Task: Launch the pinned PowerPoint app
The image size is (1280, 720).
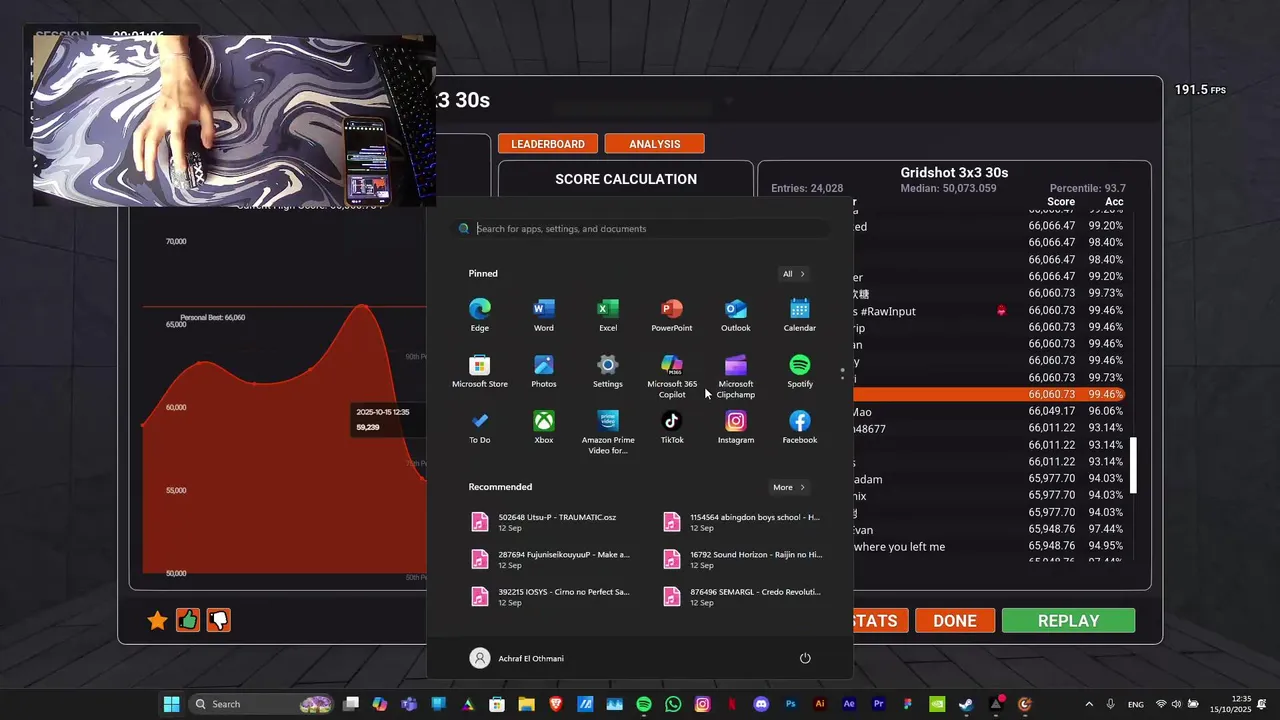Action: tap(672, 315)
